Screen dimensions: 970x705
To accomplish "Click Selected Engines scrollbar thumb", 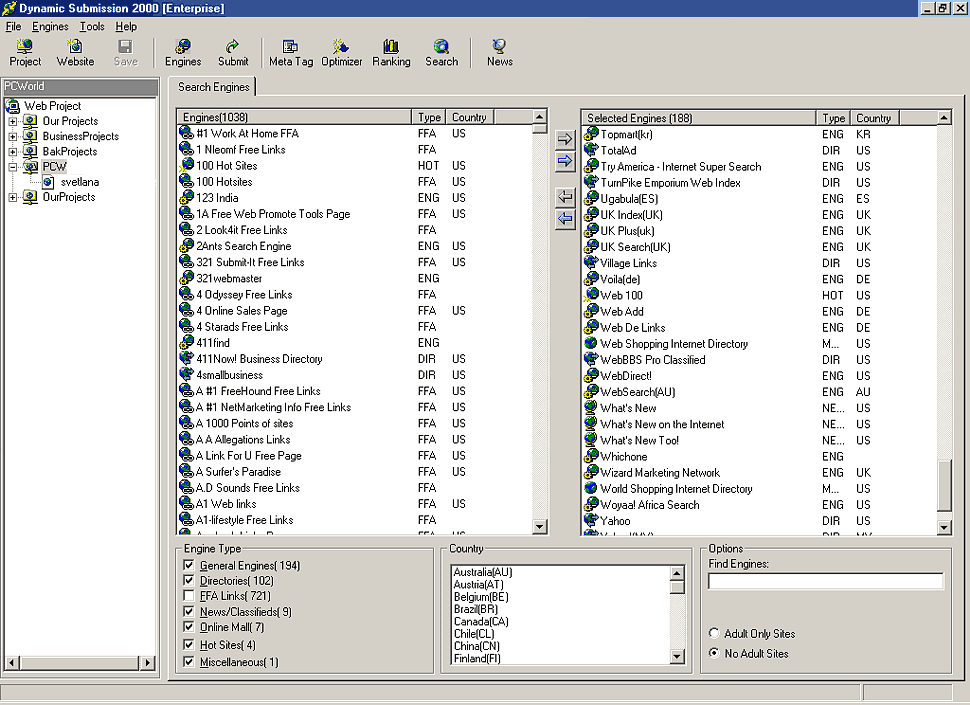I will pos(944,485).
